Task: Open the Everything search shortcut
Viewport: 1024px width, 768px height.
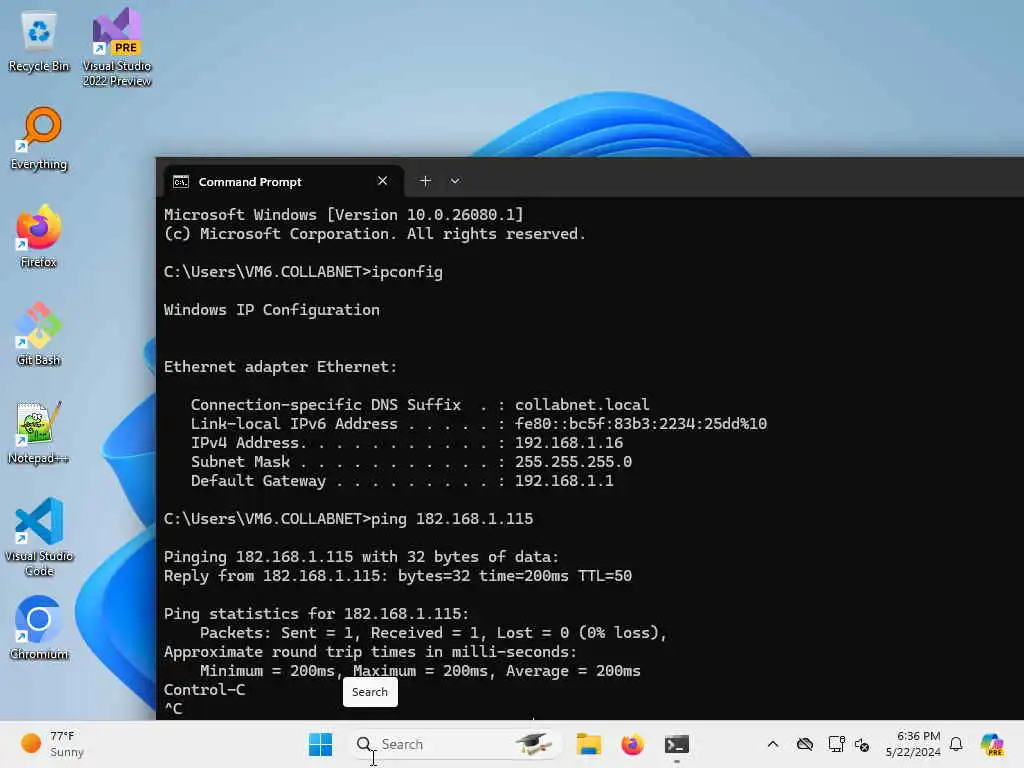Action: 39,139
